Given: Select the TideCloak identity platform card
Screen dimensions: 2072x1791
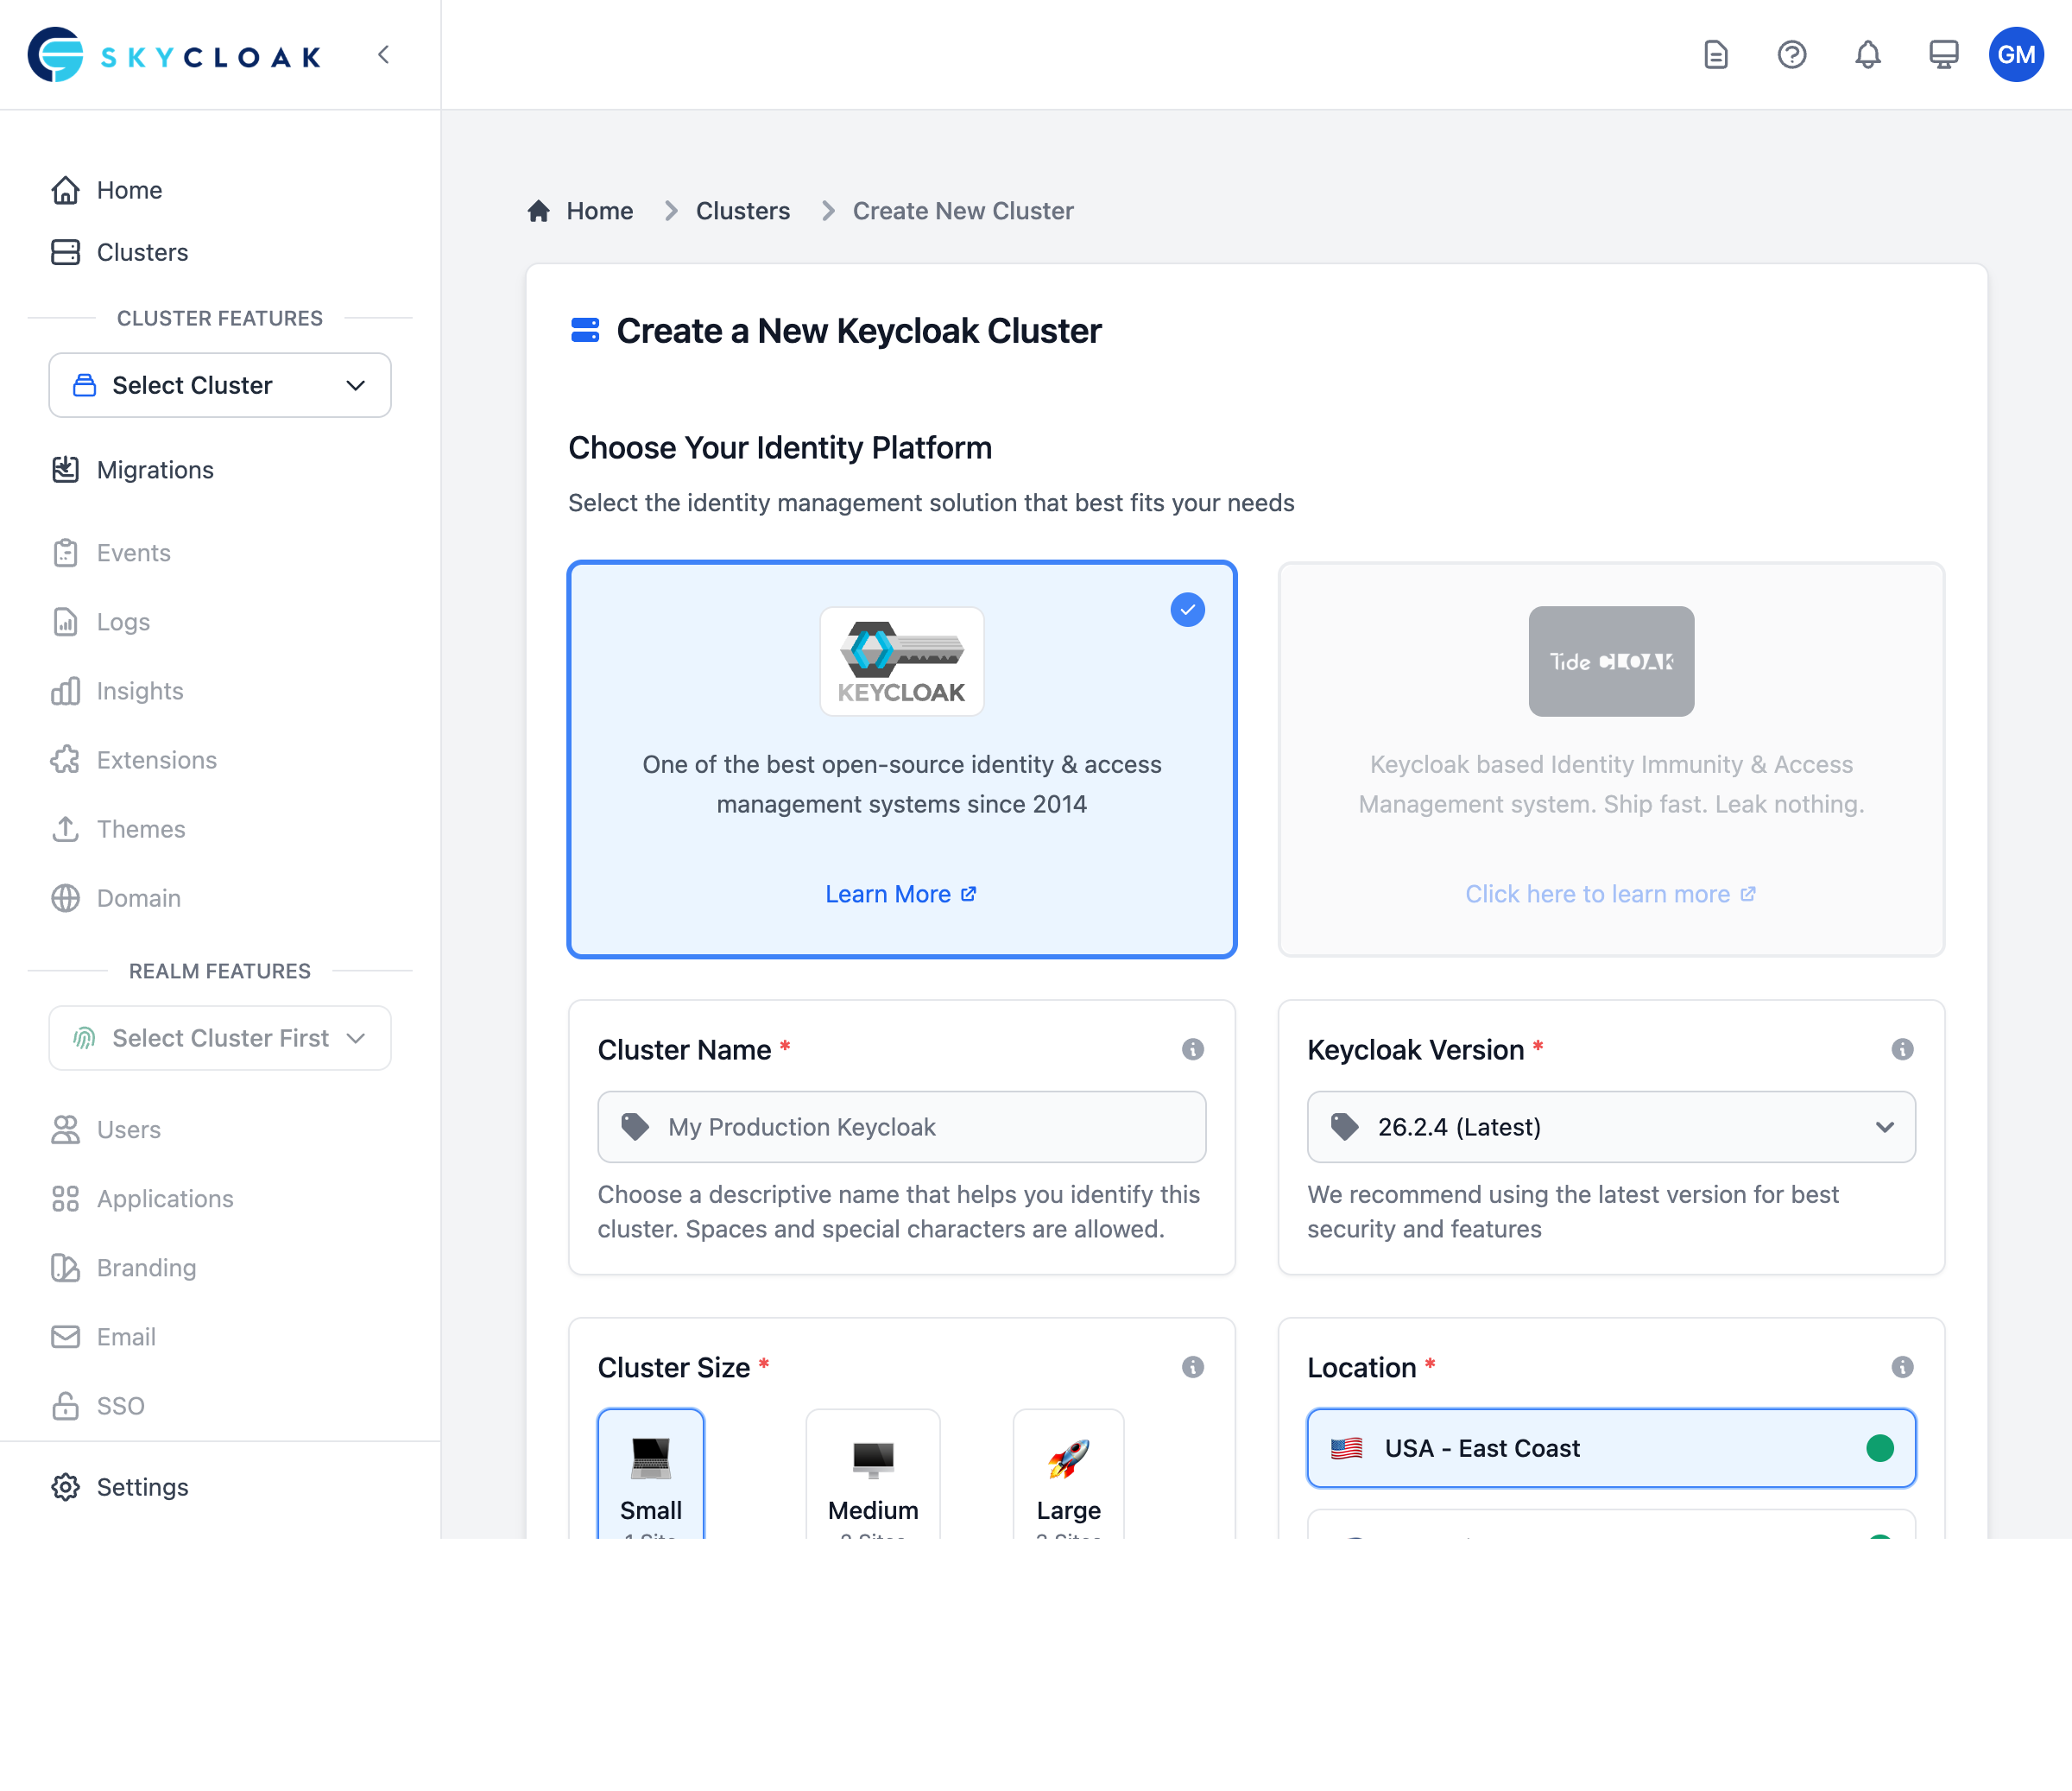Looking at the screenshot, I should tap(1610, 760).
